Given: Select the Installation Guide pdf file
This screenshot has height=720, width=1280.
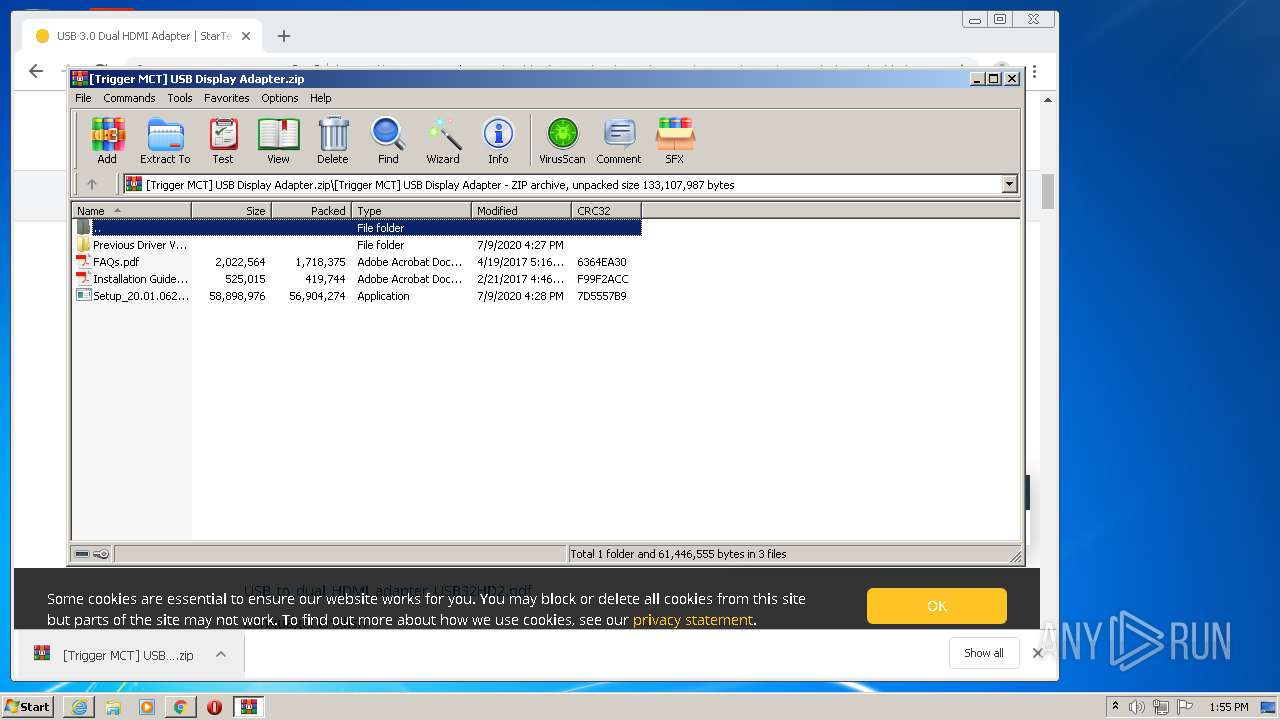Looking at the screenshot, I should coord(357,279).
